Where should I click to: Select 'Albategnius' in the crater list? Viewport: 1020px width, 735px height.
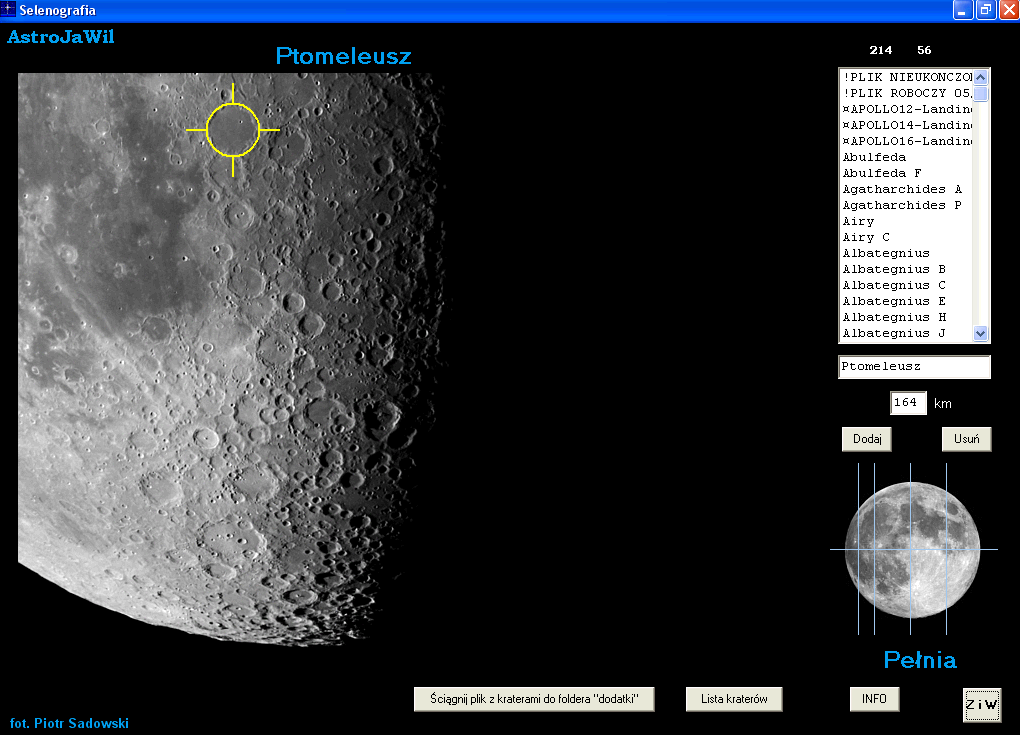907,253
